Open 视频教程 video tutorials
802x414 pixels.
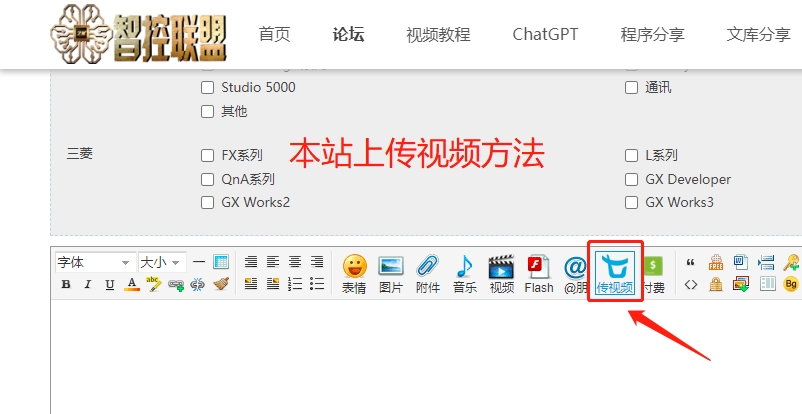pyautogui.click(x=438, y=35)
